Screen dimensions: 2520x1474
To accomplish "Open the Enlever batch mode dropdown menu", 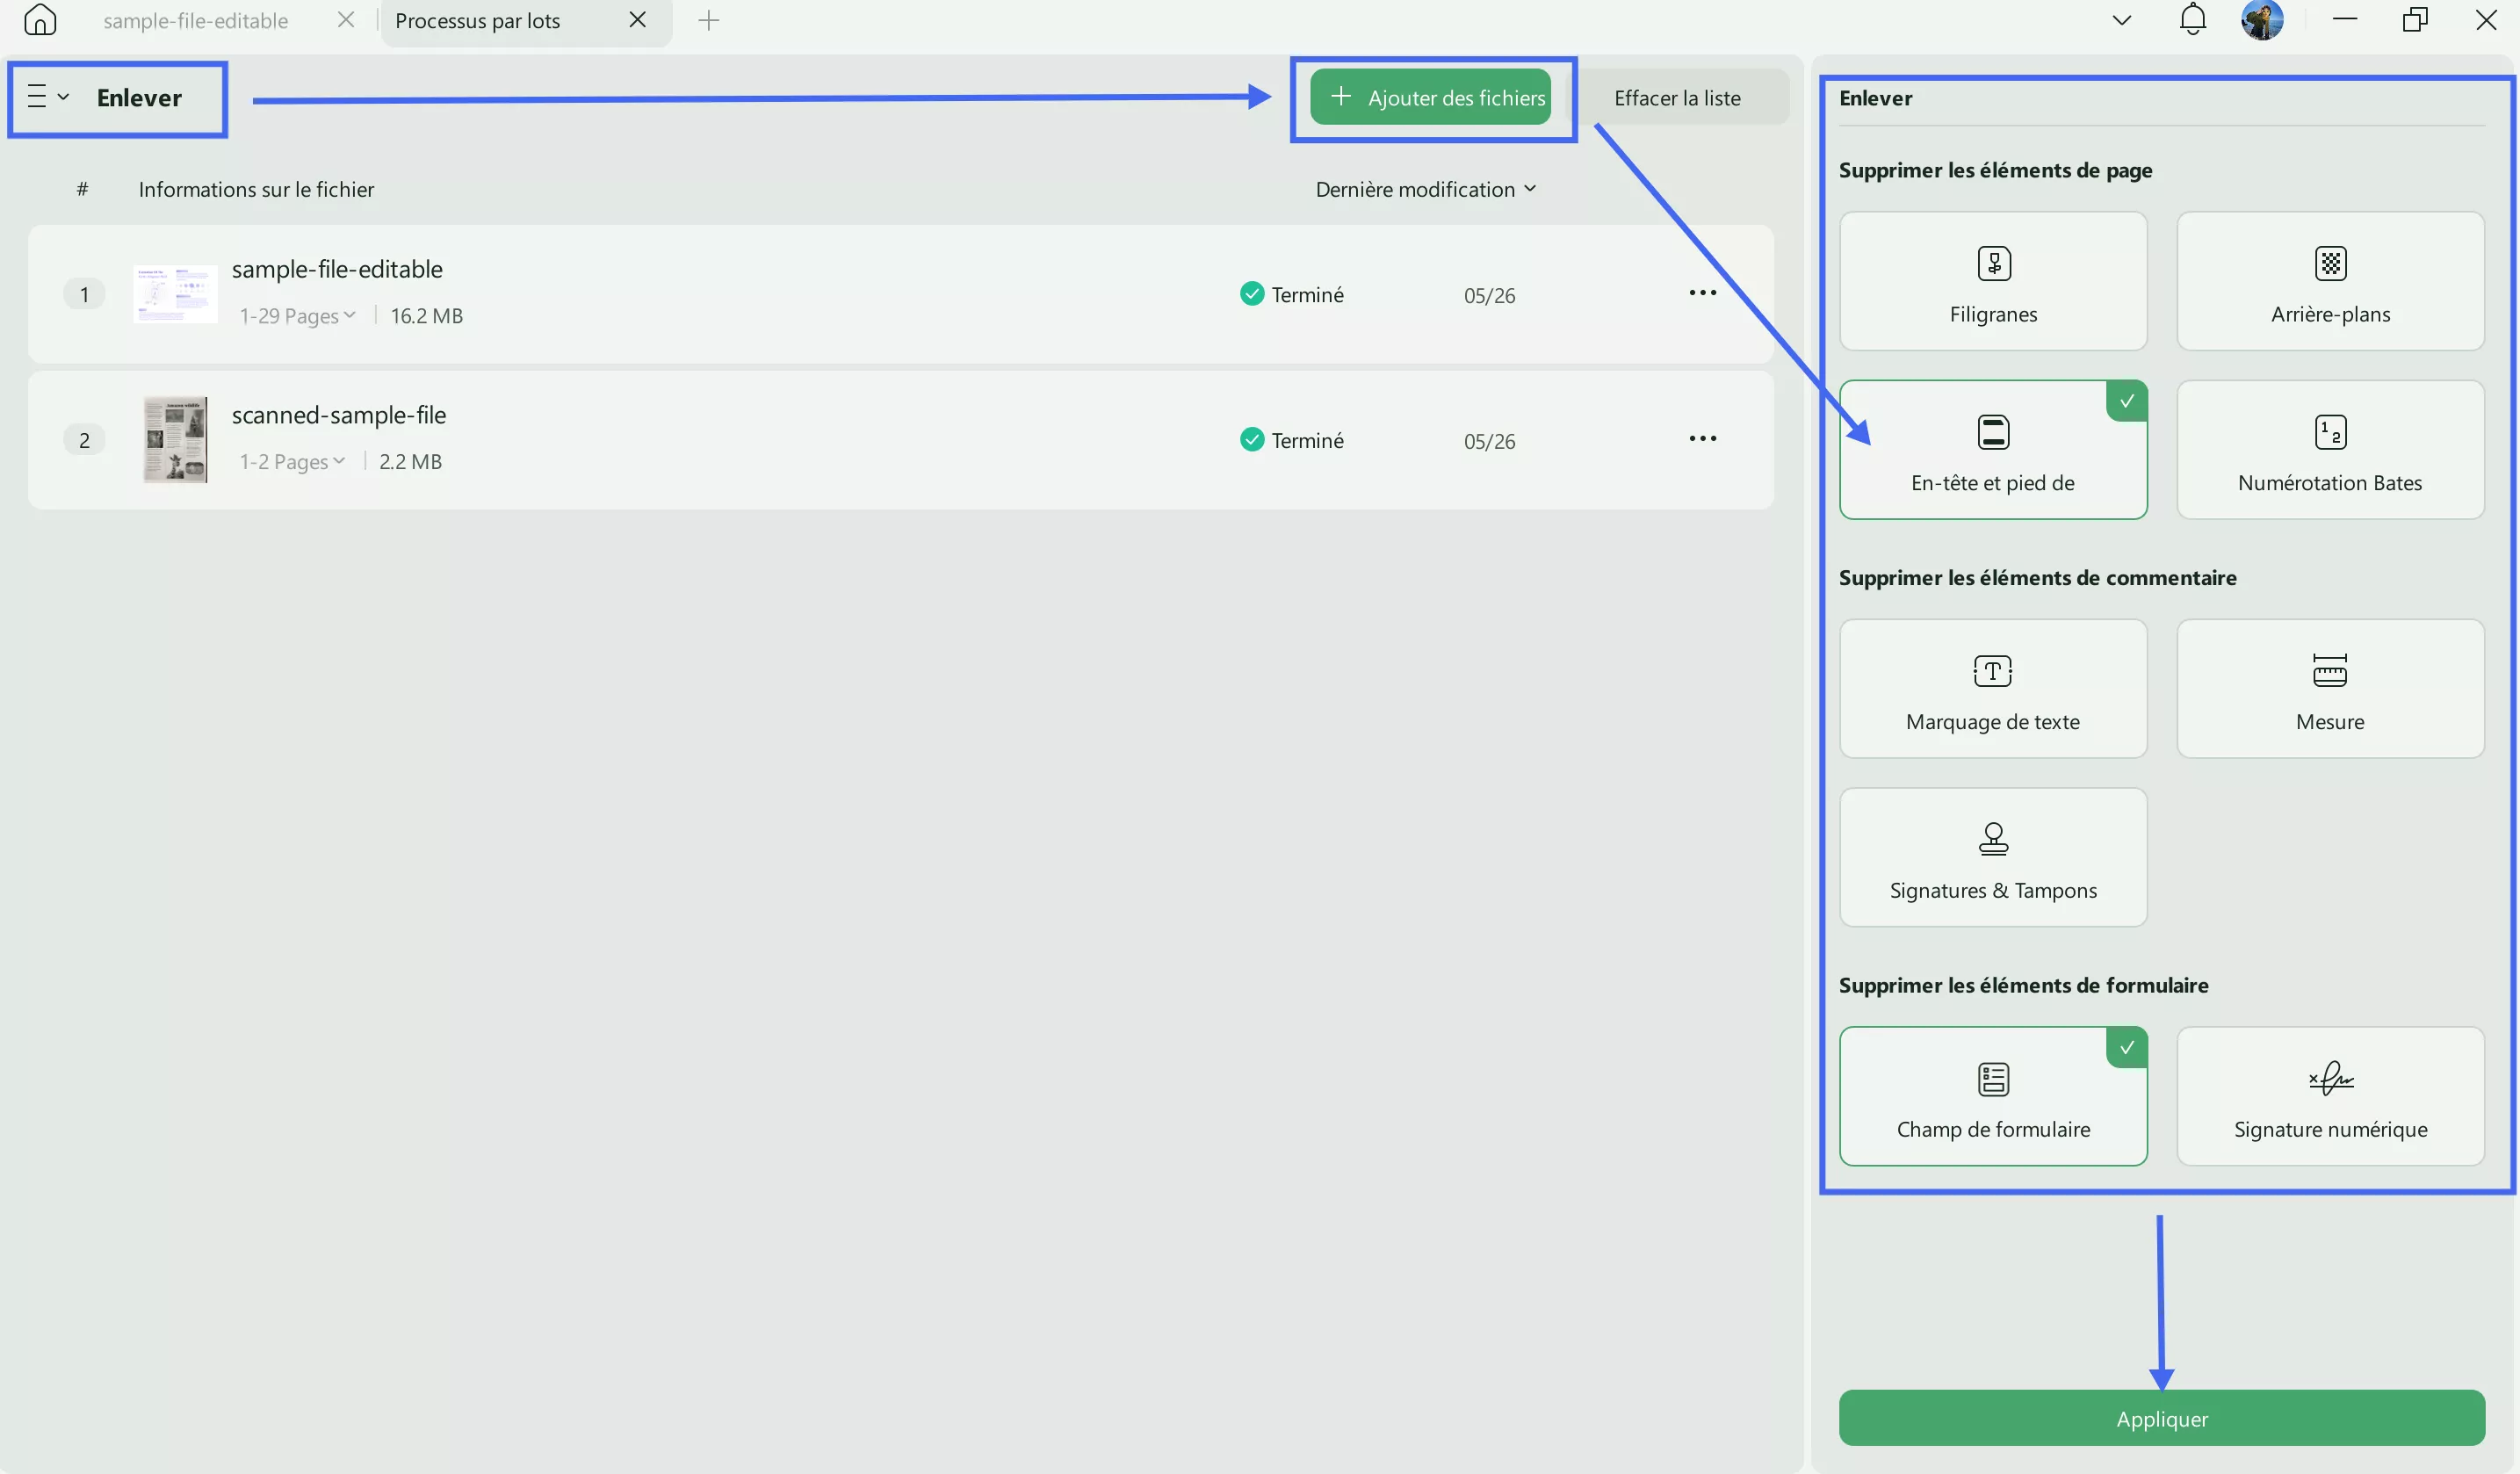I will (47, 97).
